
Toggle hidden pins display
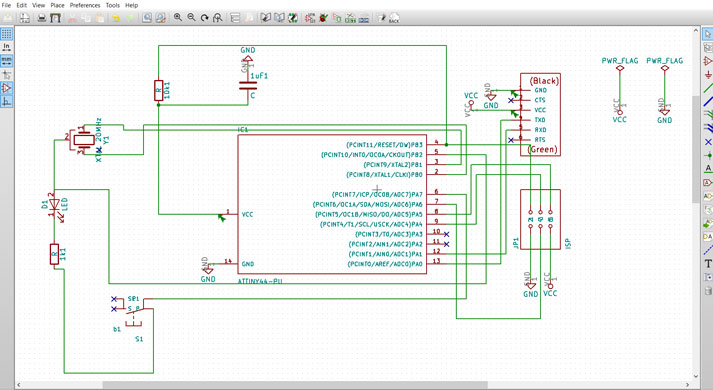tap(6, 88)
